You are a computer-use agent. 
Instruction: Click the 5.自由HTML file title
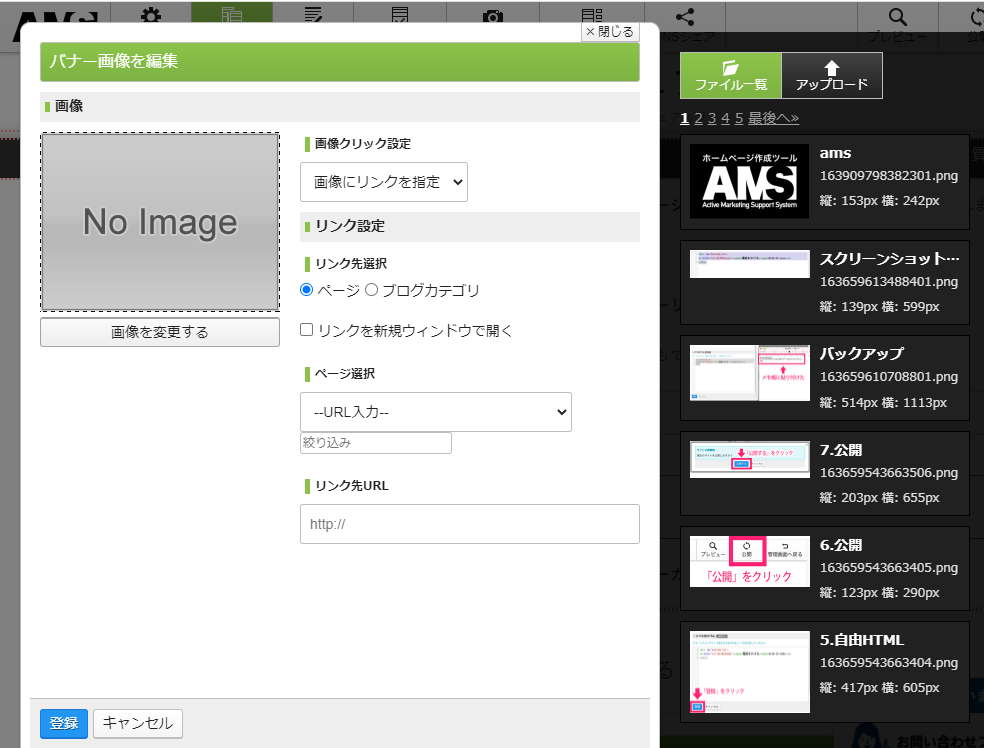point(862,640)
